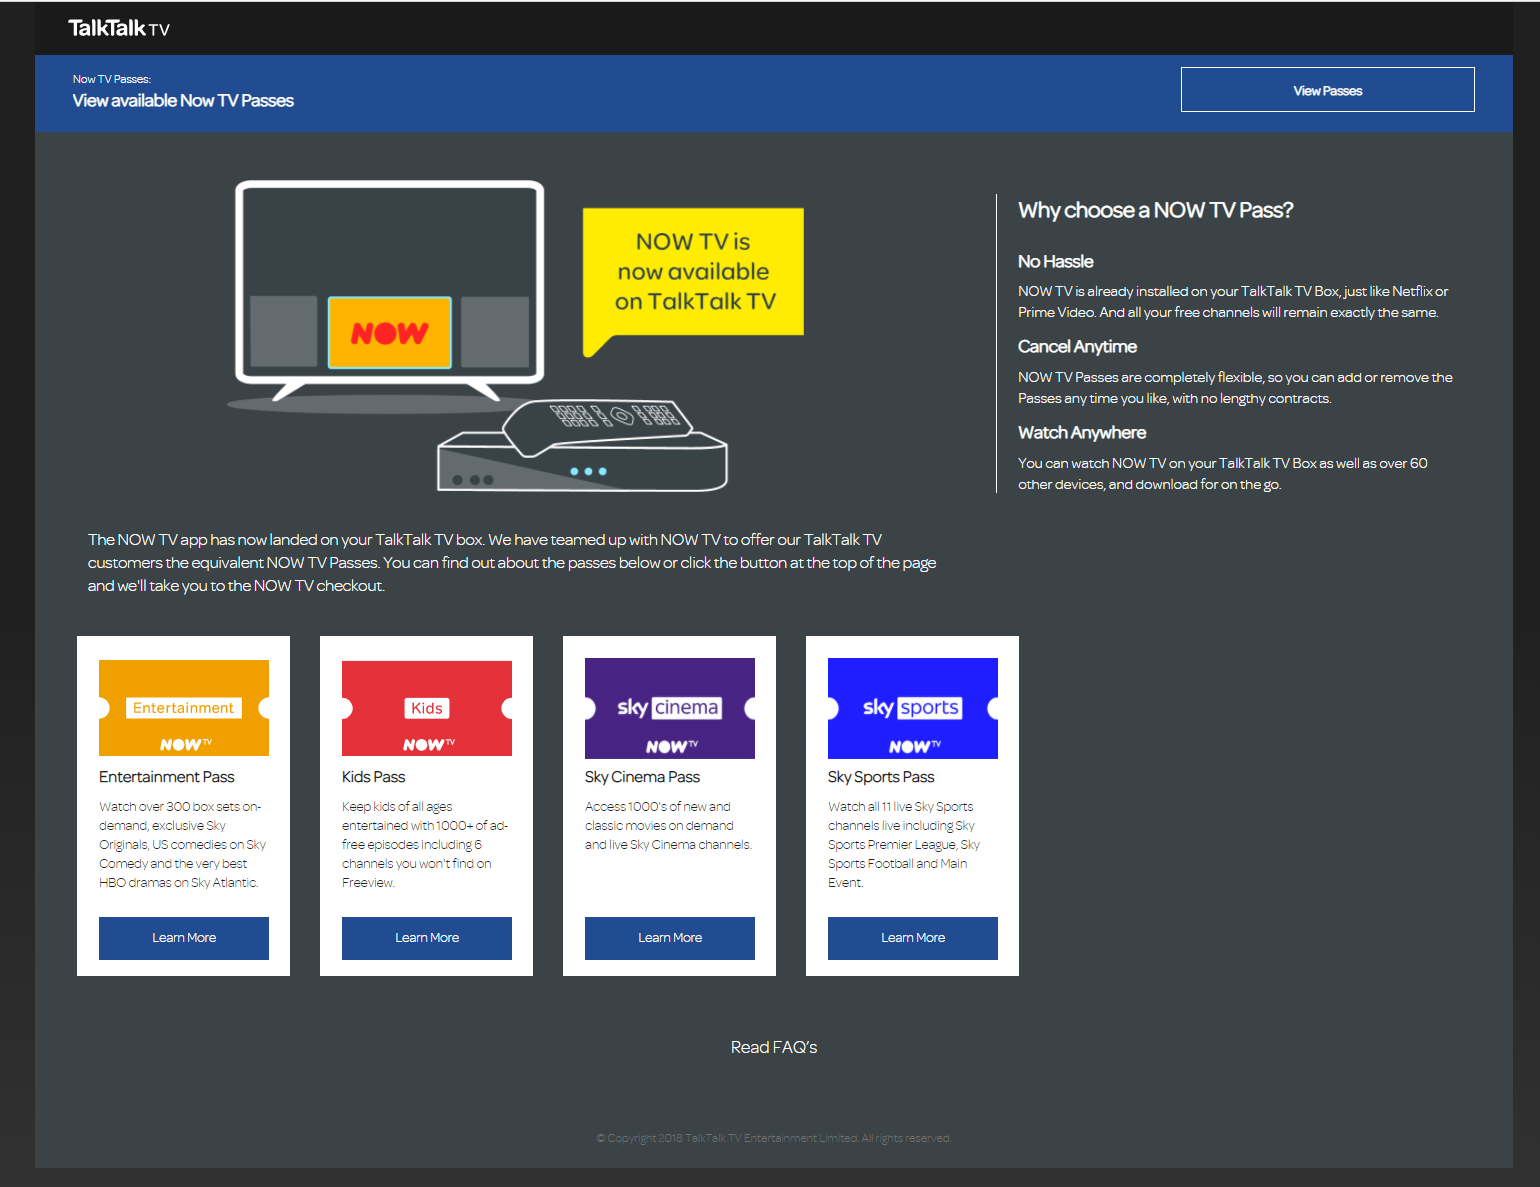This screenshot has height=1187, width=1540.
Task: Click the 'Why choose a NOW TV Pass?' heading
Action: tap(1155, 210)
